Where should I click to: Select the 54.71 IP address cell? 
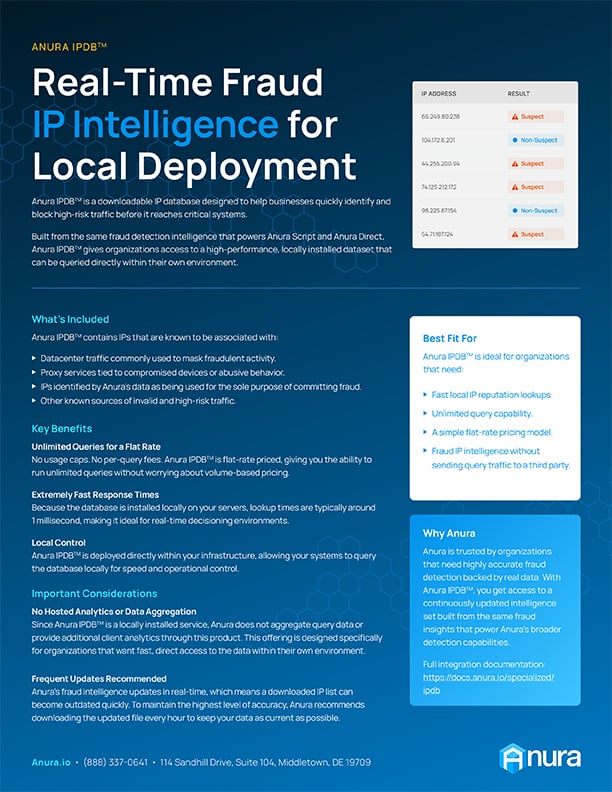coord(437,234)
